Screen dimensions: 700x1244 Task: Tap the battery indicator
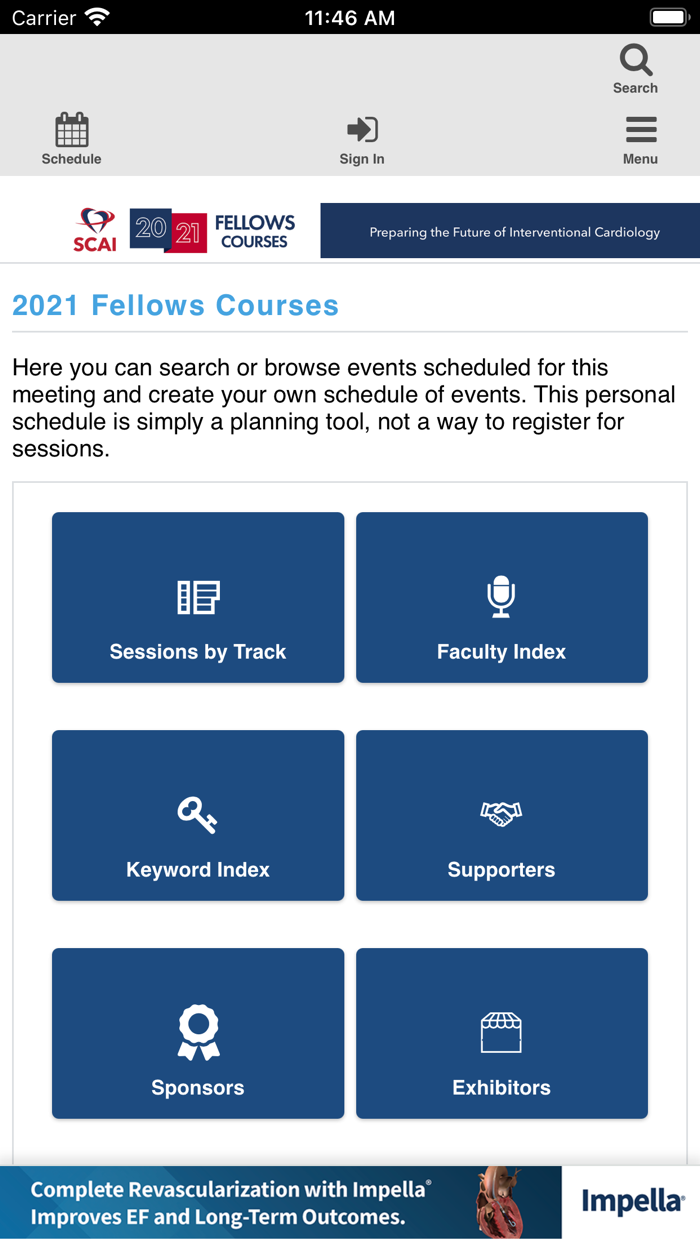pyautogui.click(x=668, y=15)
